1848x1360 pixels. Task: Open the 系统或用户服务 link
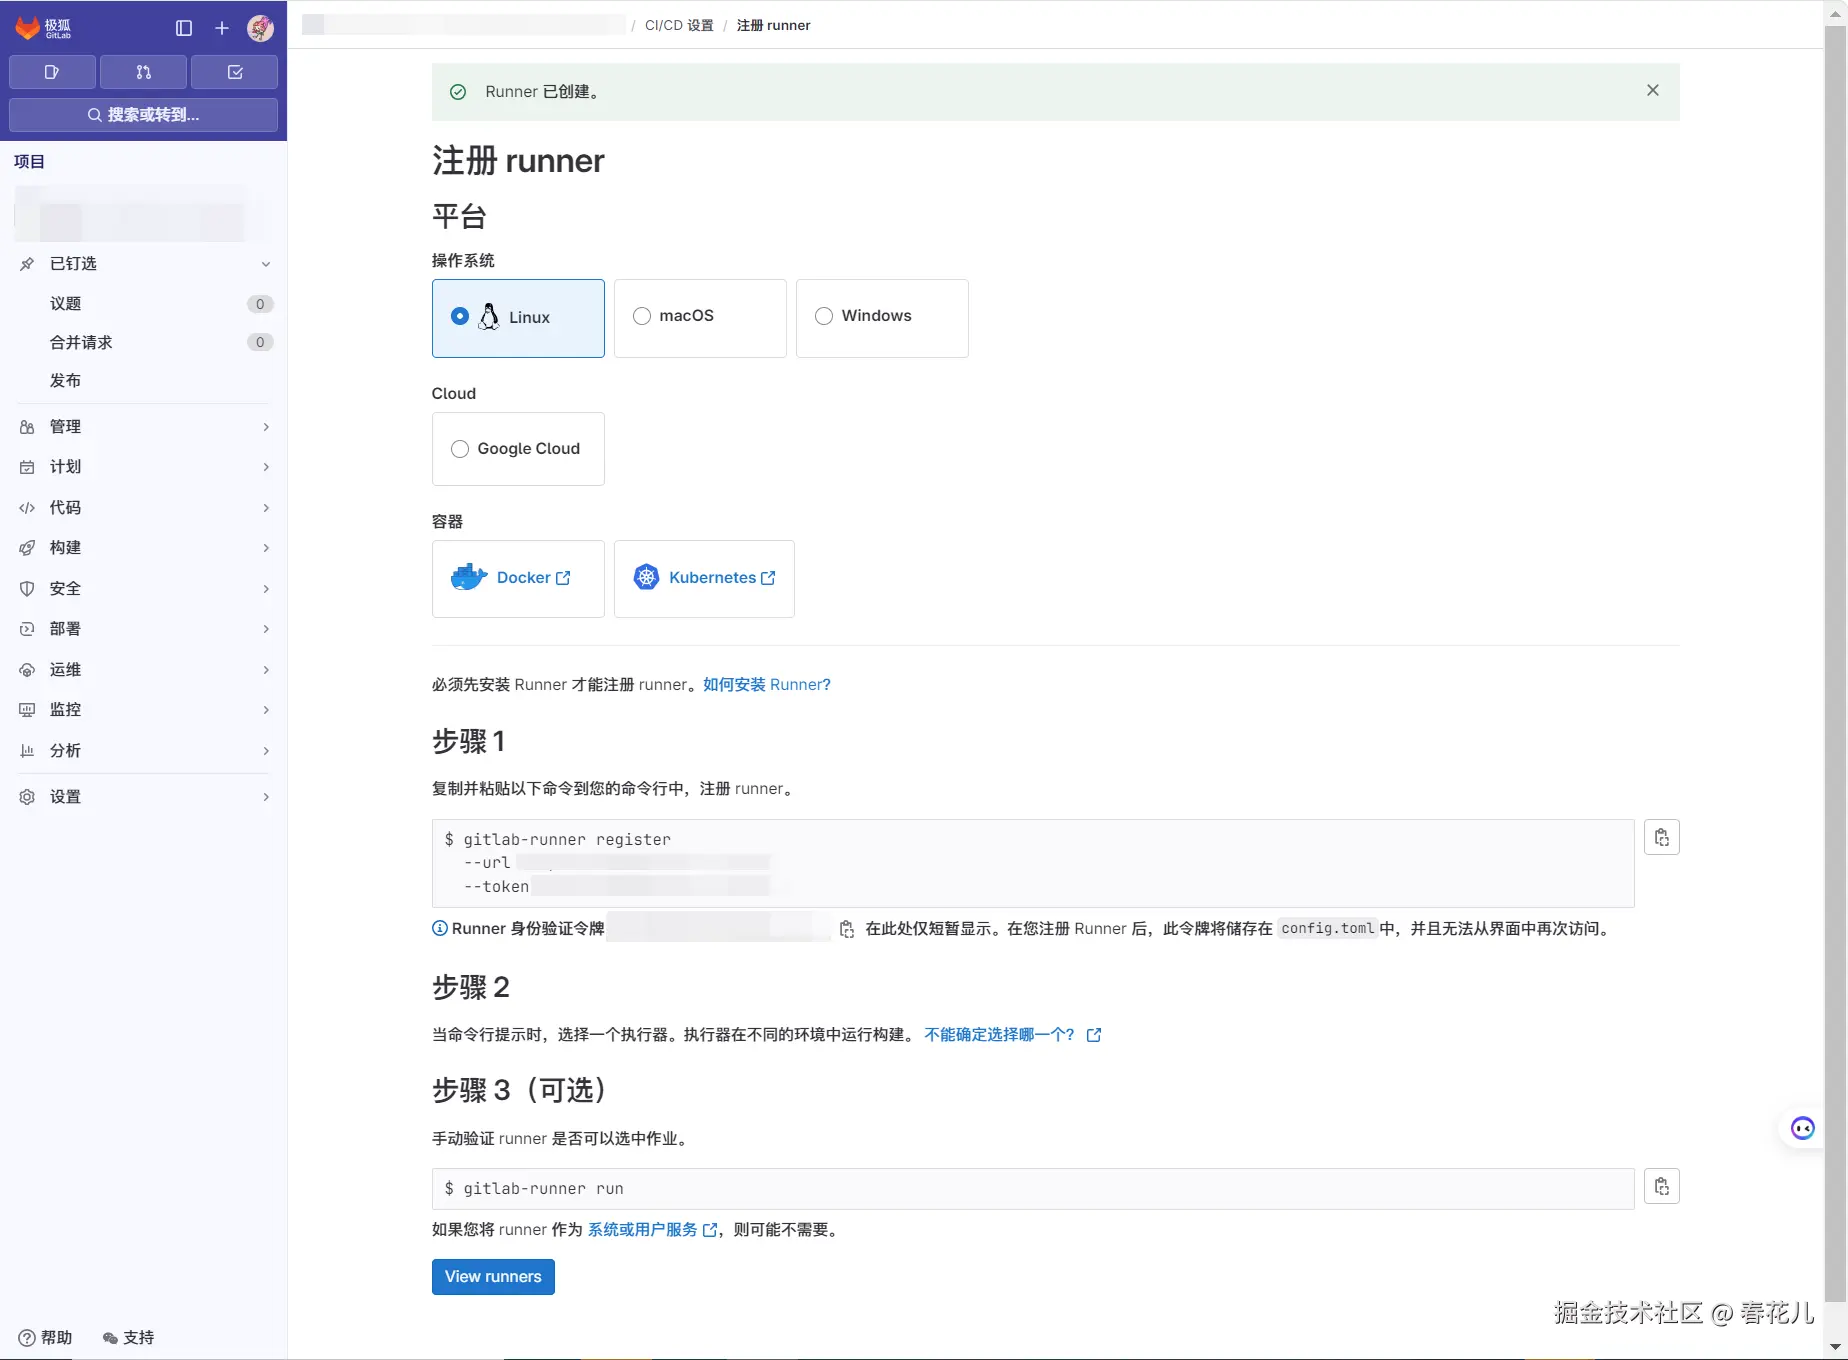652,1230
